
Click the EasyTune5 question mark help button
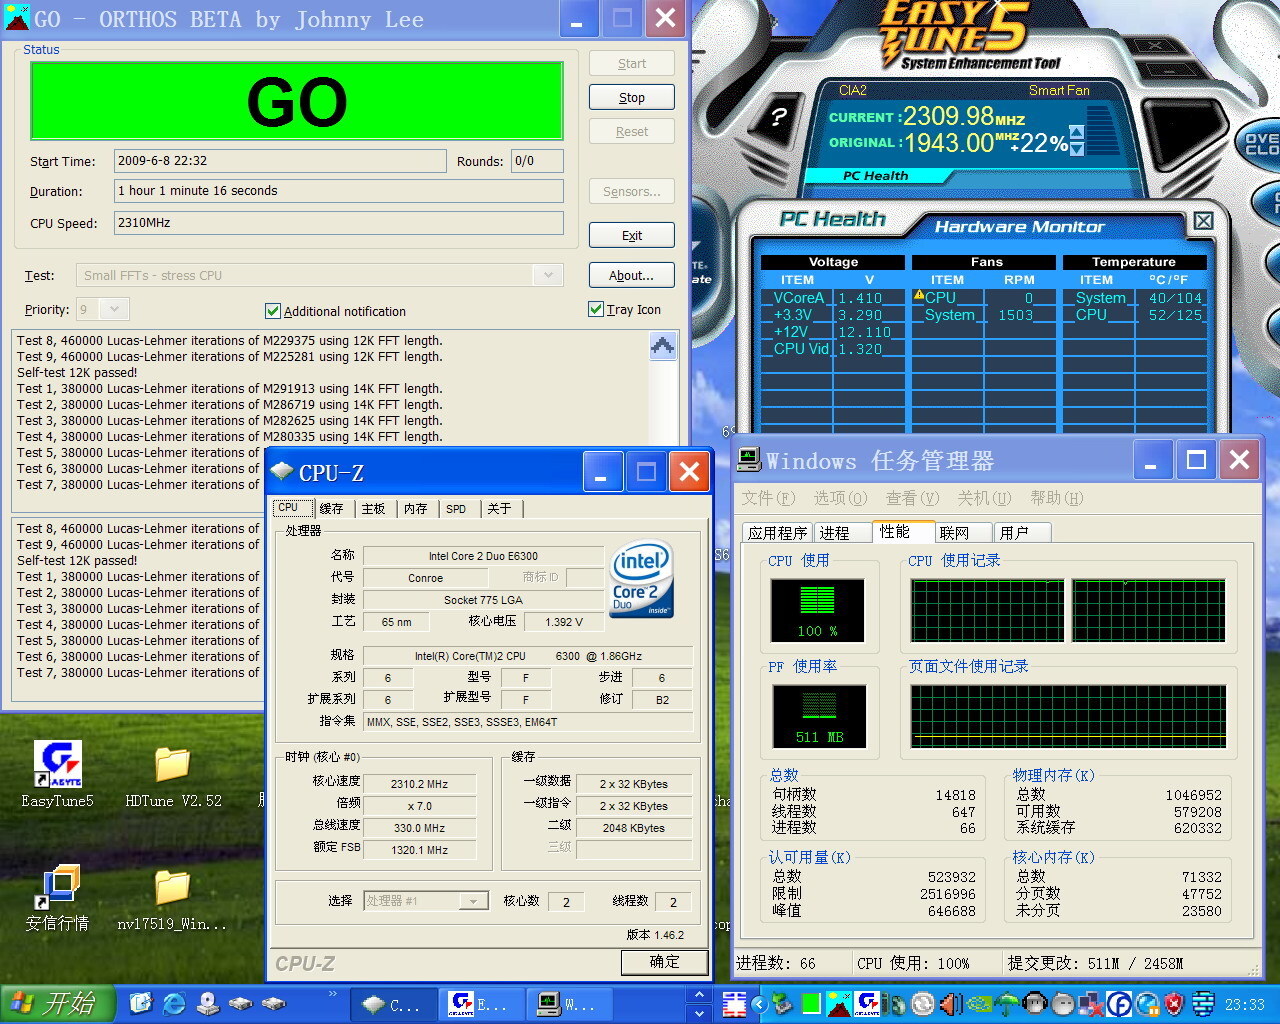point(779,117)
